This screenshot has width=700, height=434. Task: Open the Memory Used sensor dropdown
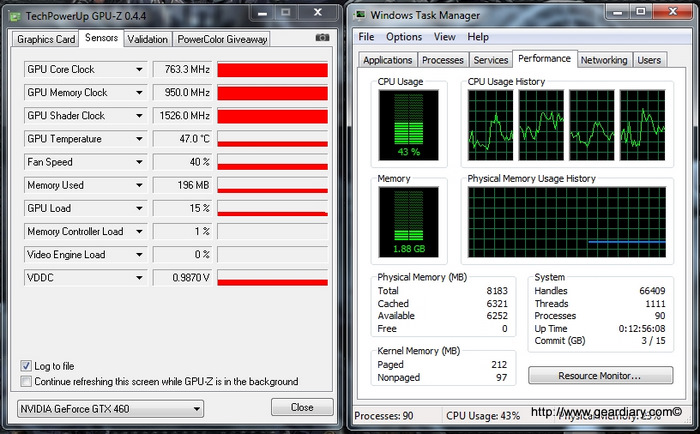[x=139, y=185]
